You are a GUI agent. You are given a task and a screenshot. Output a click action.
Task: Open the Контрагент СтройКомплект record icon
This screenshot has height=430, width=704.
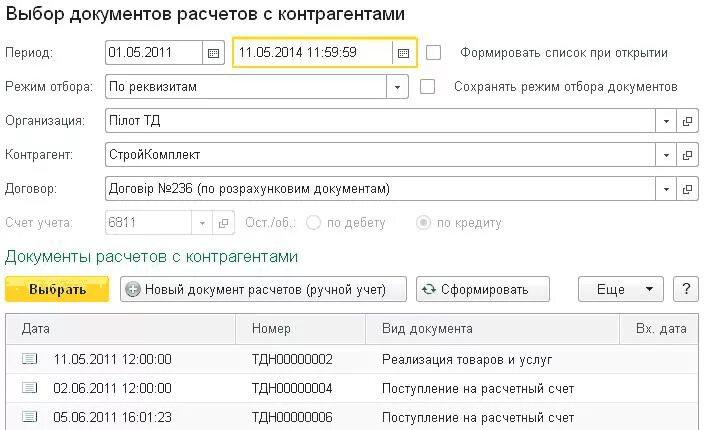[x=687, y=155]
